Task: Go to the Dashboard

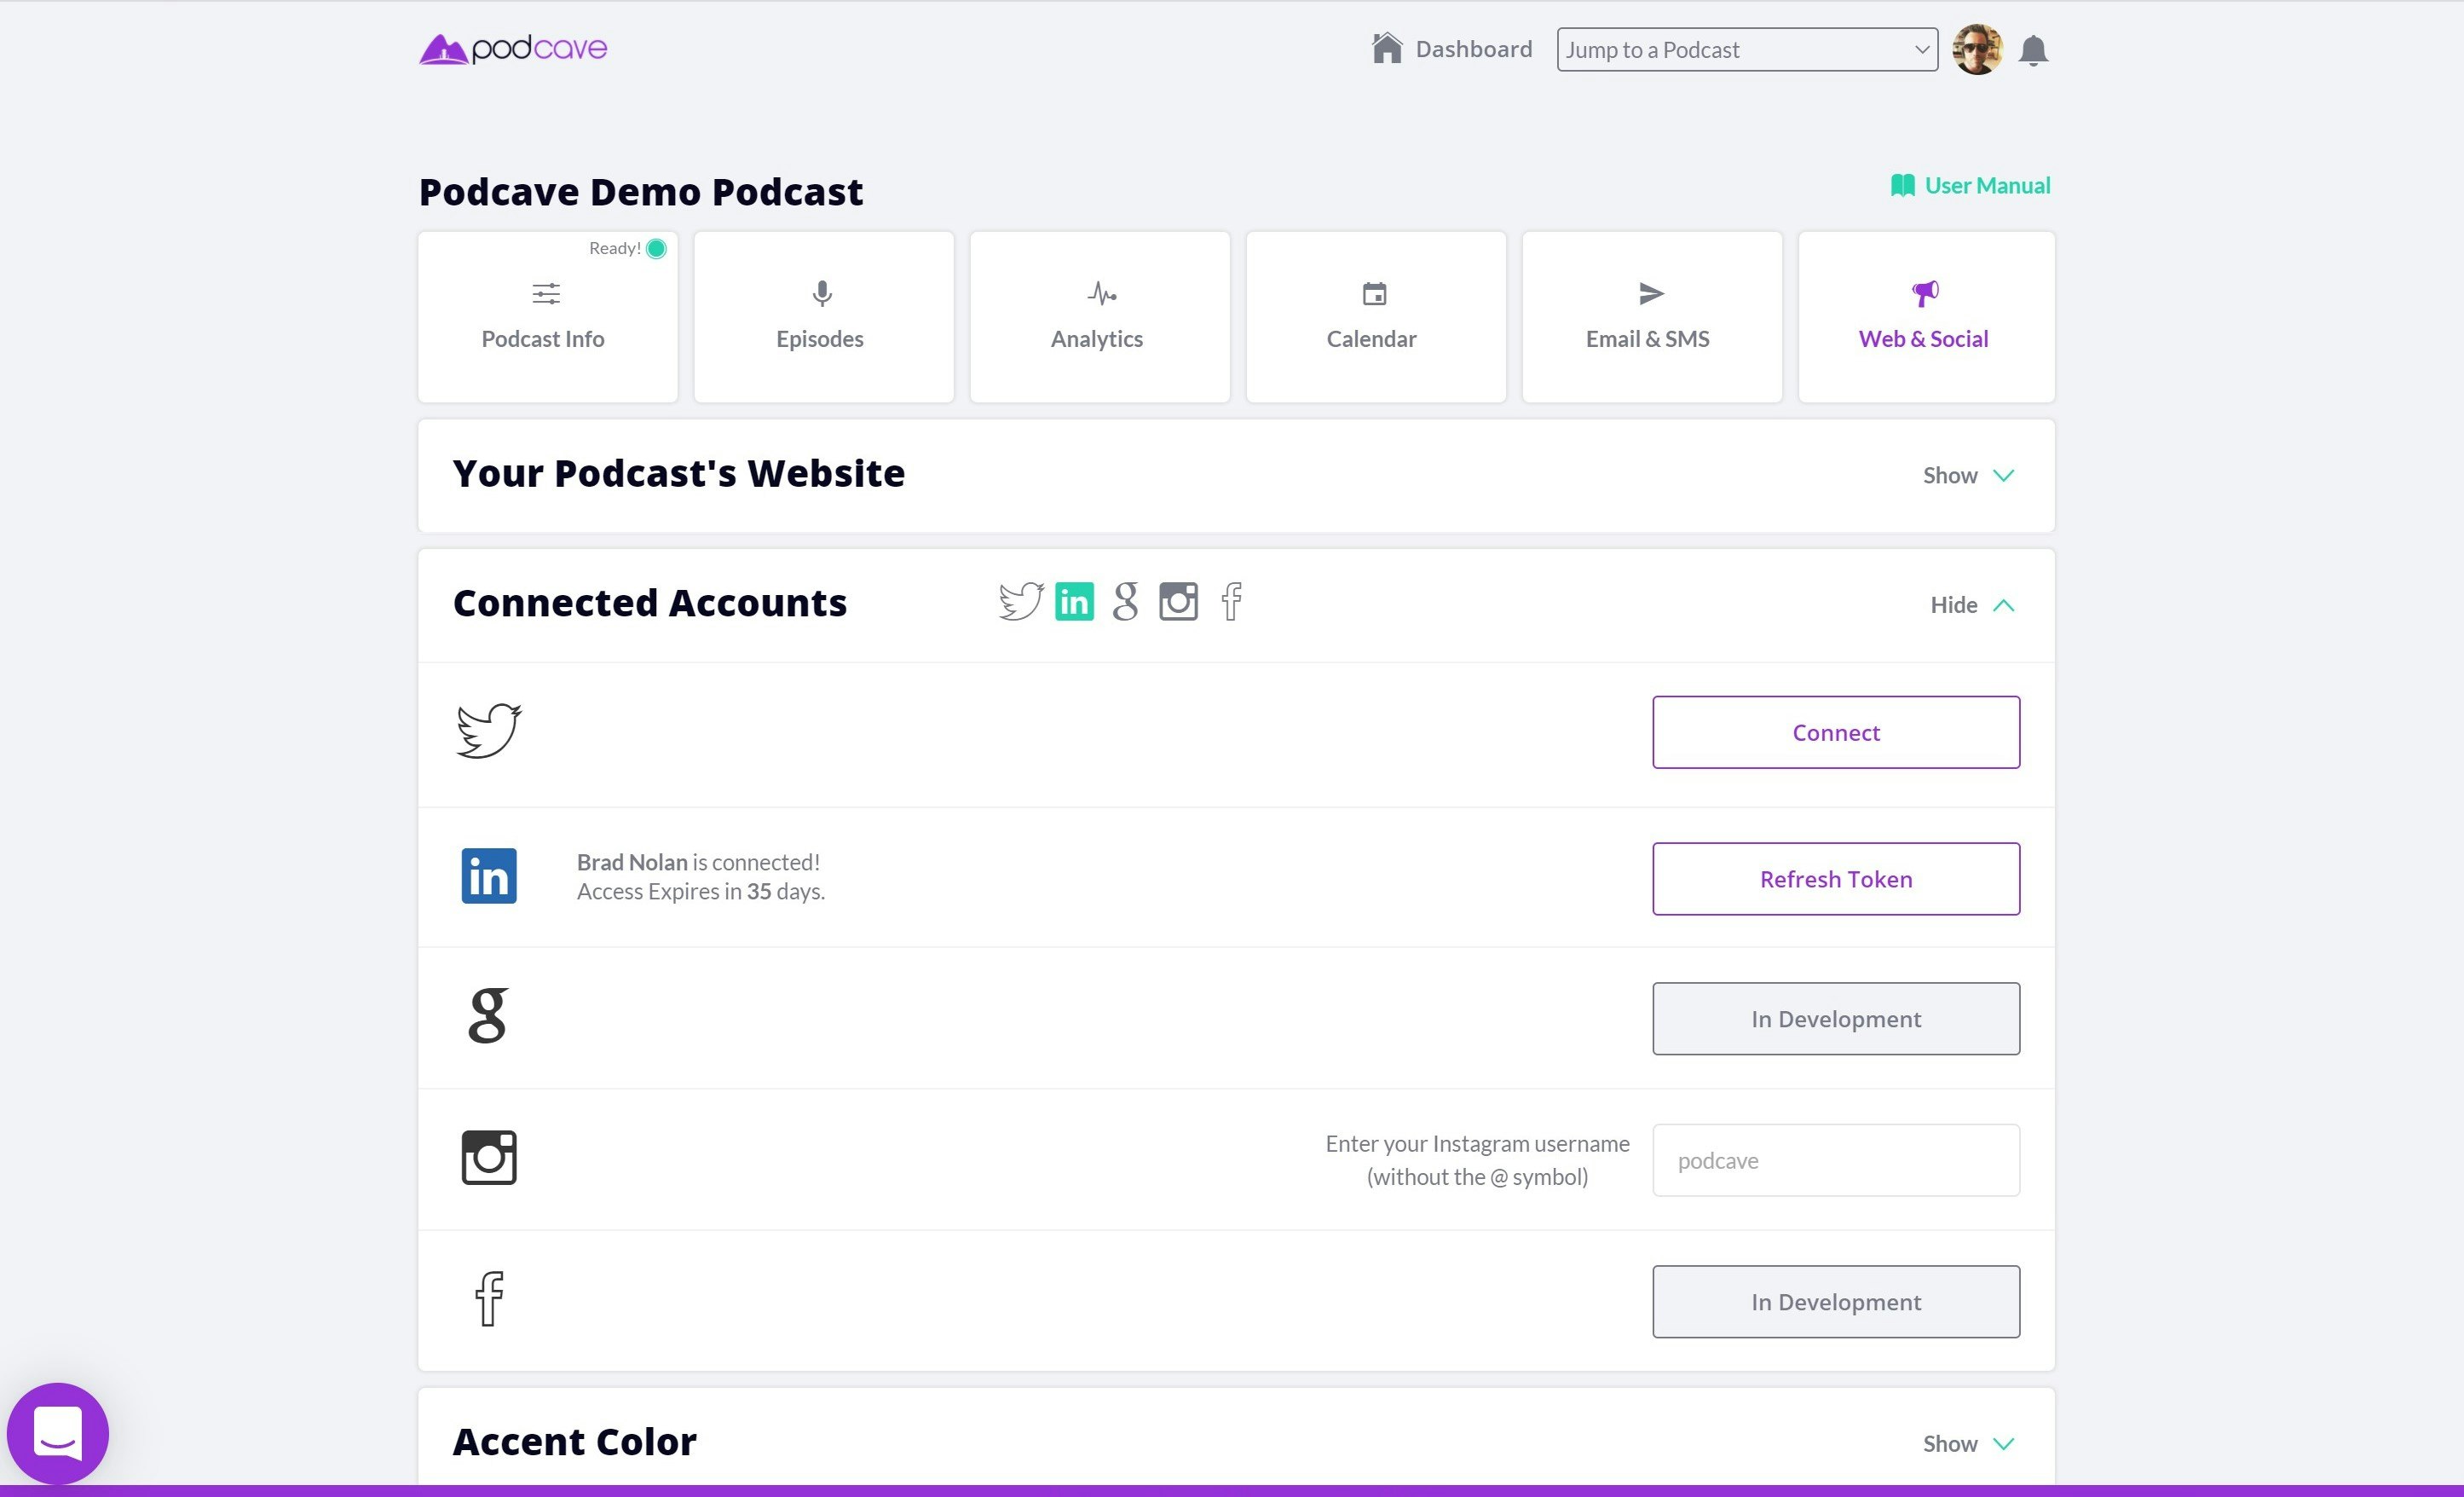Action: 1450,48
